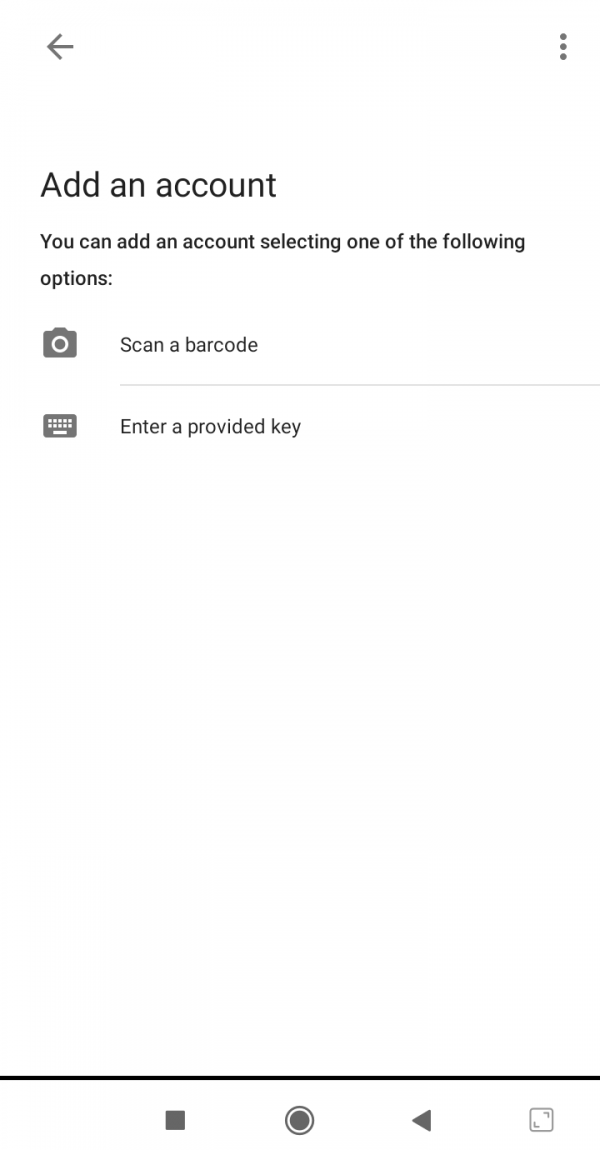
Task: Tap the keyboard icon for key entry
Action: pyautogui.click(x=60, y=426)
